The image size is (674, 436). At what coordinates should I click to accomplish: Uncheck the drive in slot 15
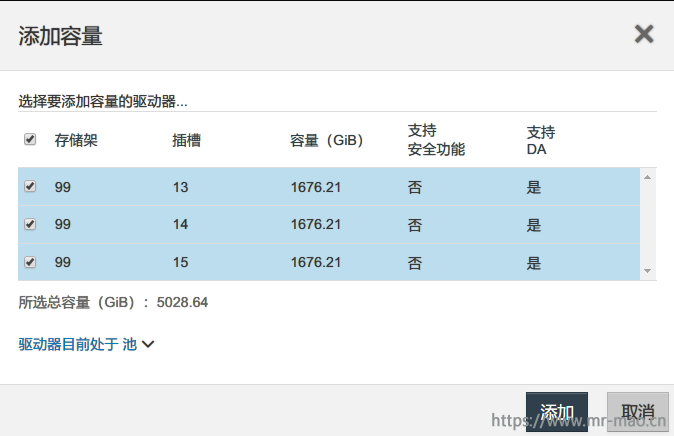tap(30, 262)
